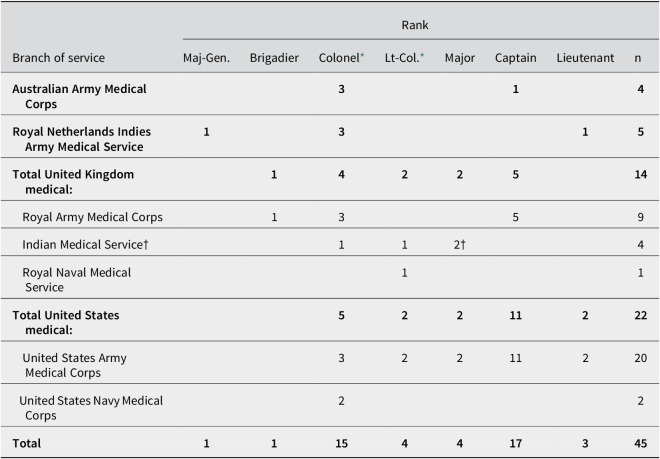The image size is (660, 459).
Task: Click the Lt-Col. footnote asterisk link
Action: coord(422,55)
